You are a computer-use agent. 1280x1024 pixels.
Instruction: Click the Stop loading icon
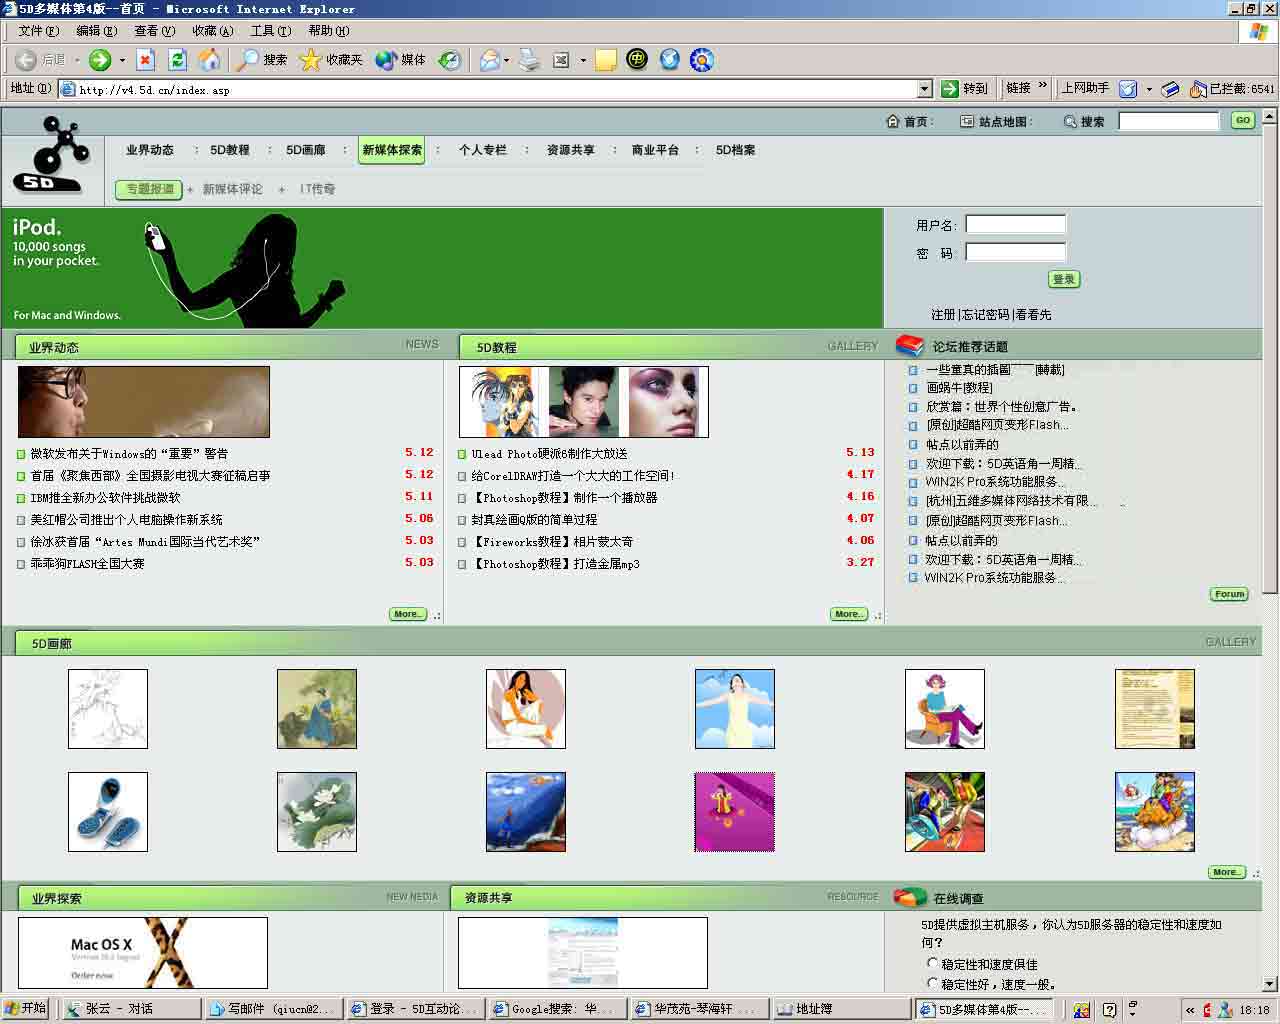[x=146, y=60]
